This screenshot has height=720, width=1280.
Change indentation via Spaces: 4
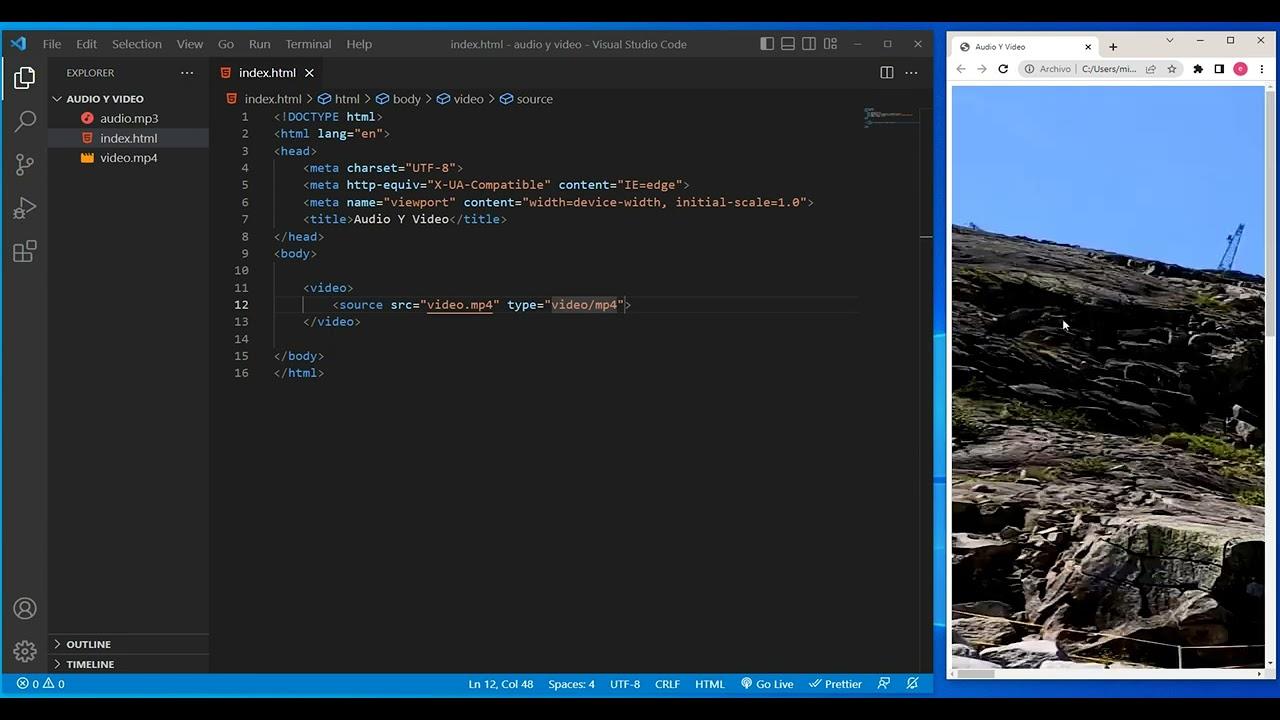571,684
